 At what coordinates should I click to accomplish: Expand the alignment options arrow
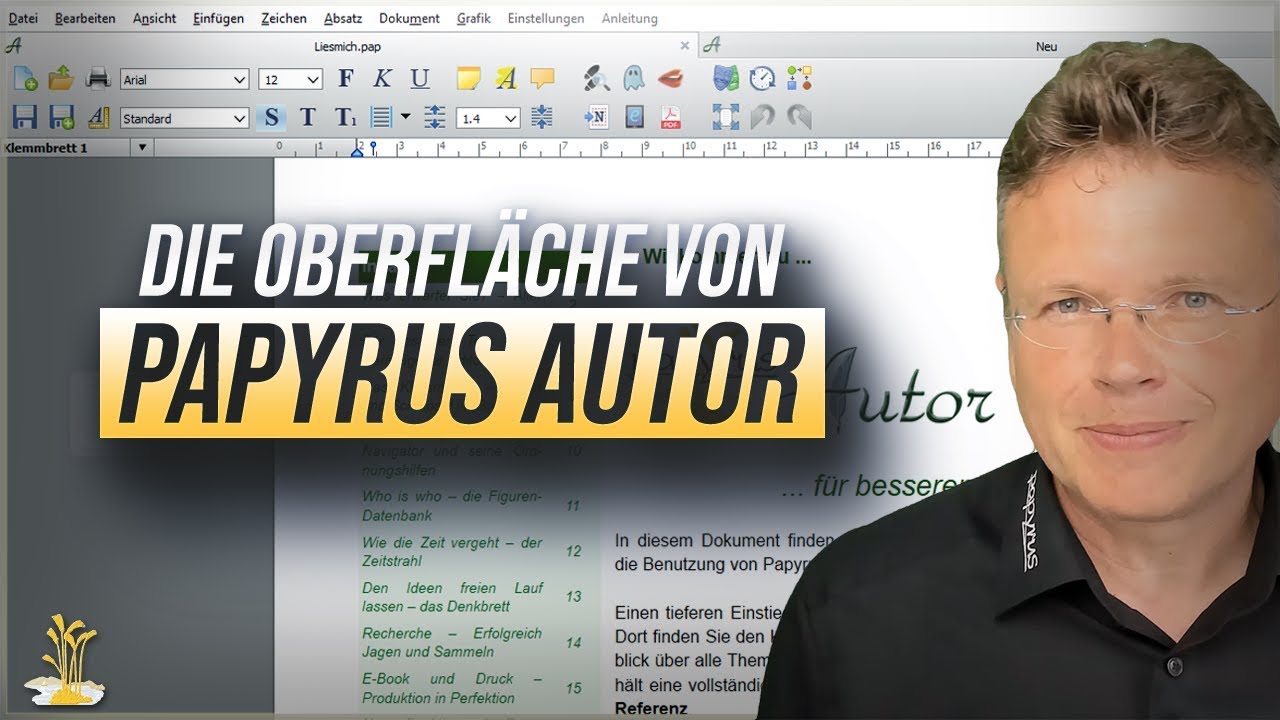[x=405, y=117]
